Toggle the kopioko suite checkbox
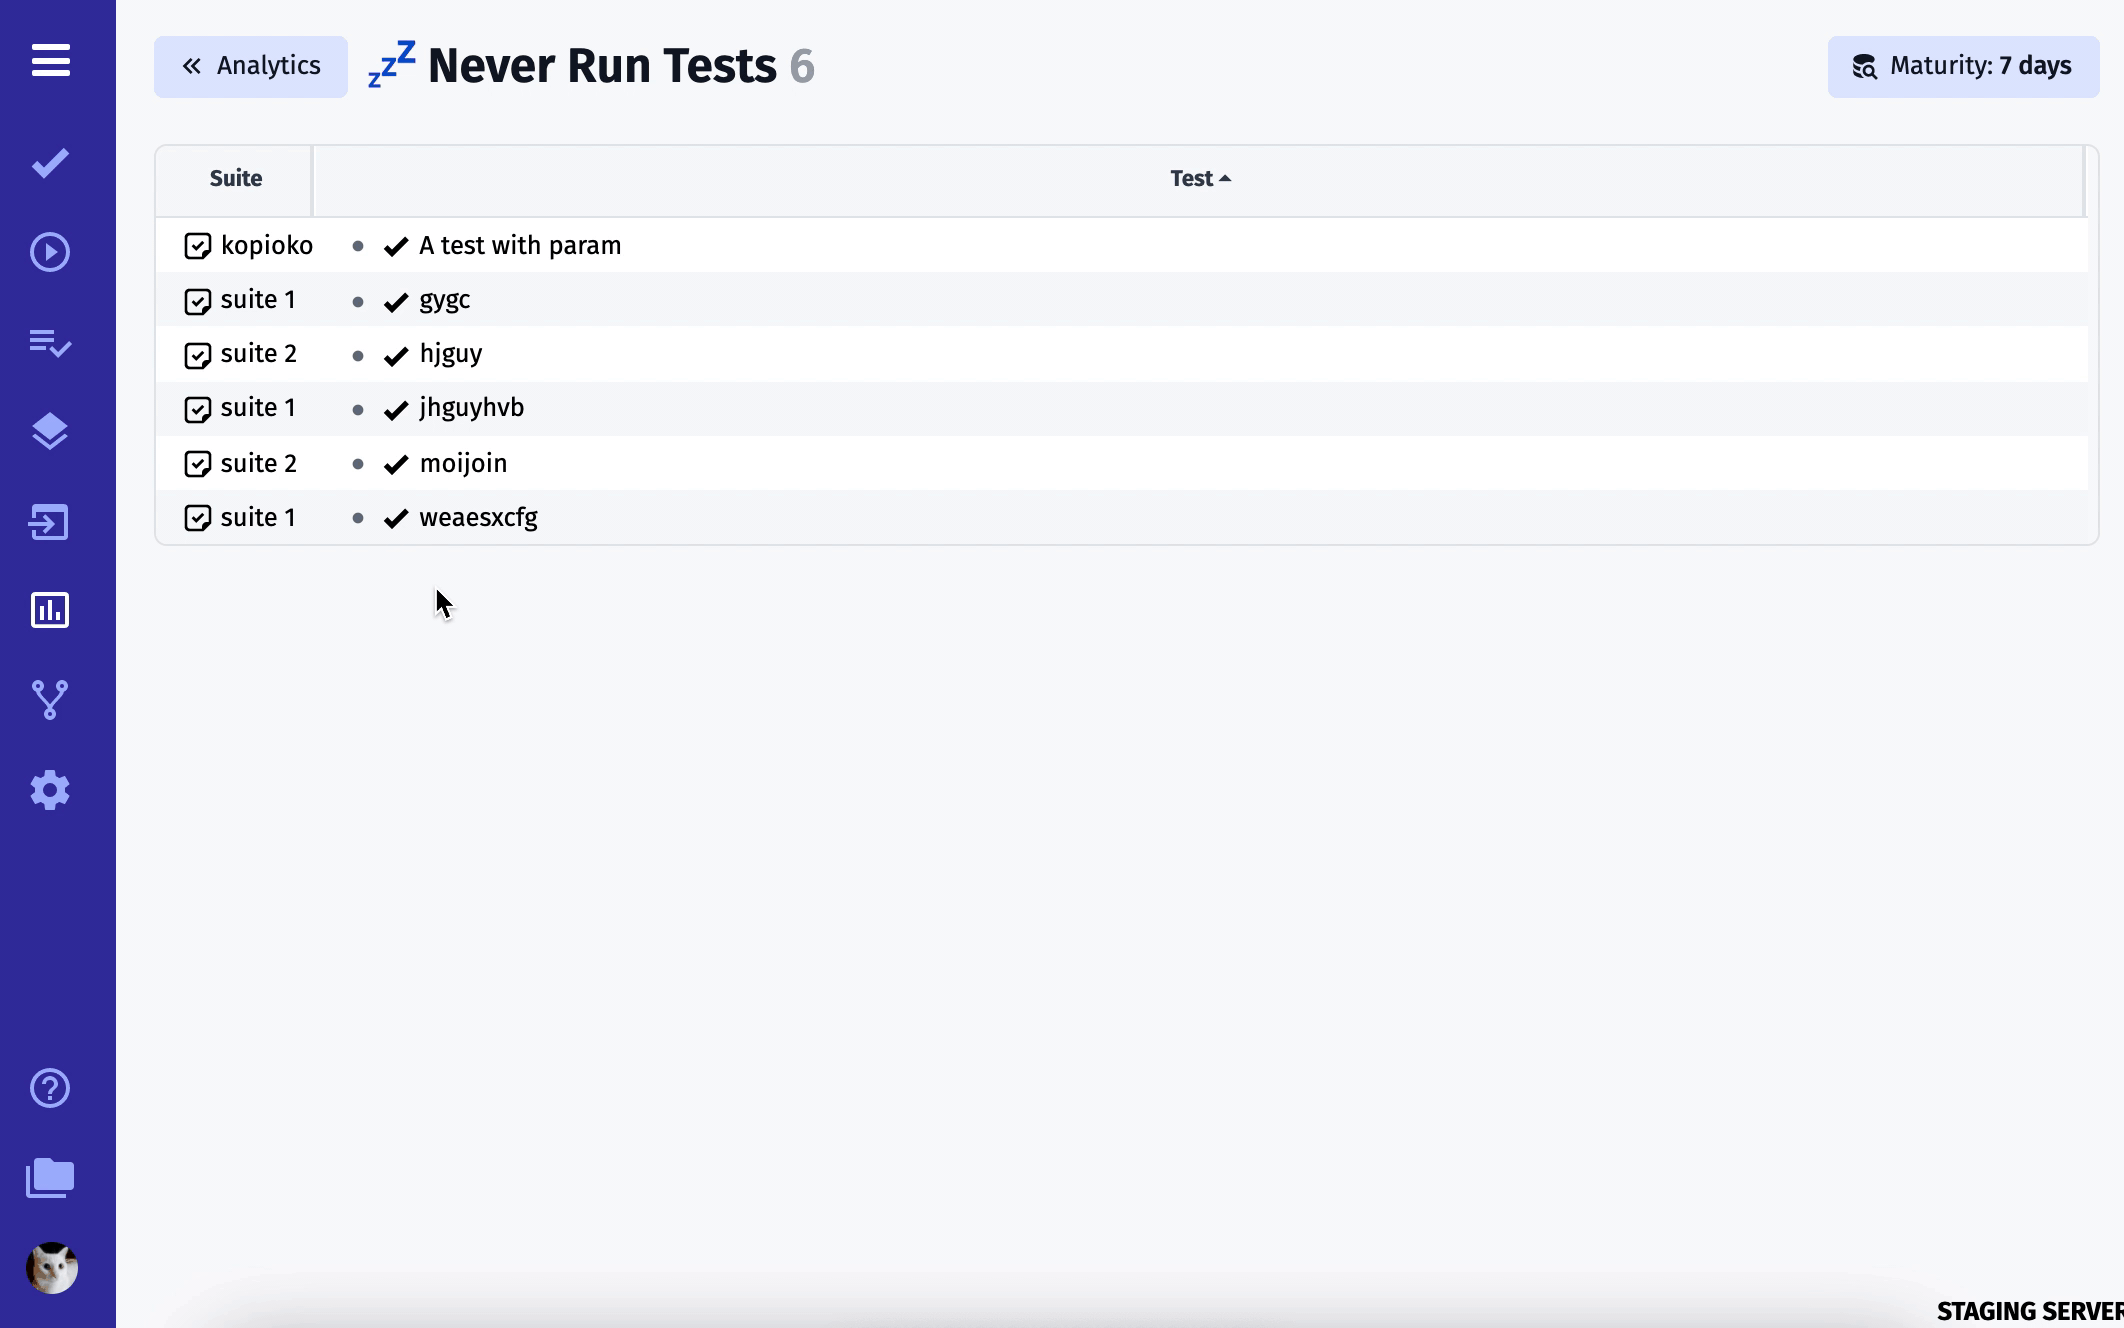Image resolution: width=2124 pixels, height=1328 pixels. 197,246
